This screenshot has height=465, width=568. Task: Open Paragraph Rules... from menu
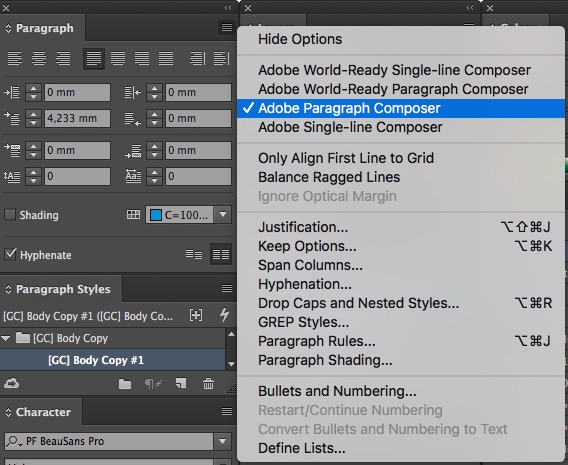click(x=401, y=341)
